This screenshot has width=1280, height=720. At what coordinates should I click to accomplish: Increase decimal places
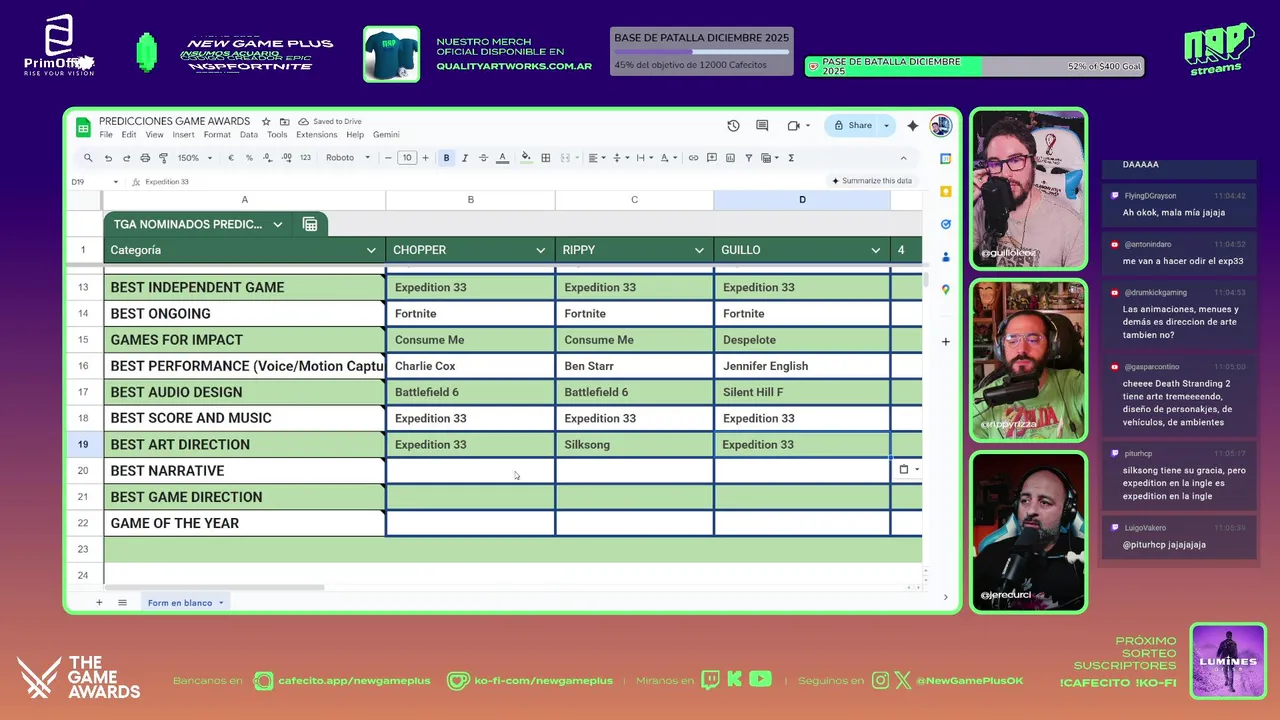click(287, 158)
